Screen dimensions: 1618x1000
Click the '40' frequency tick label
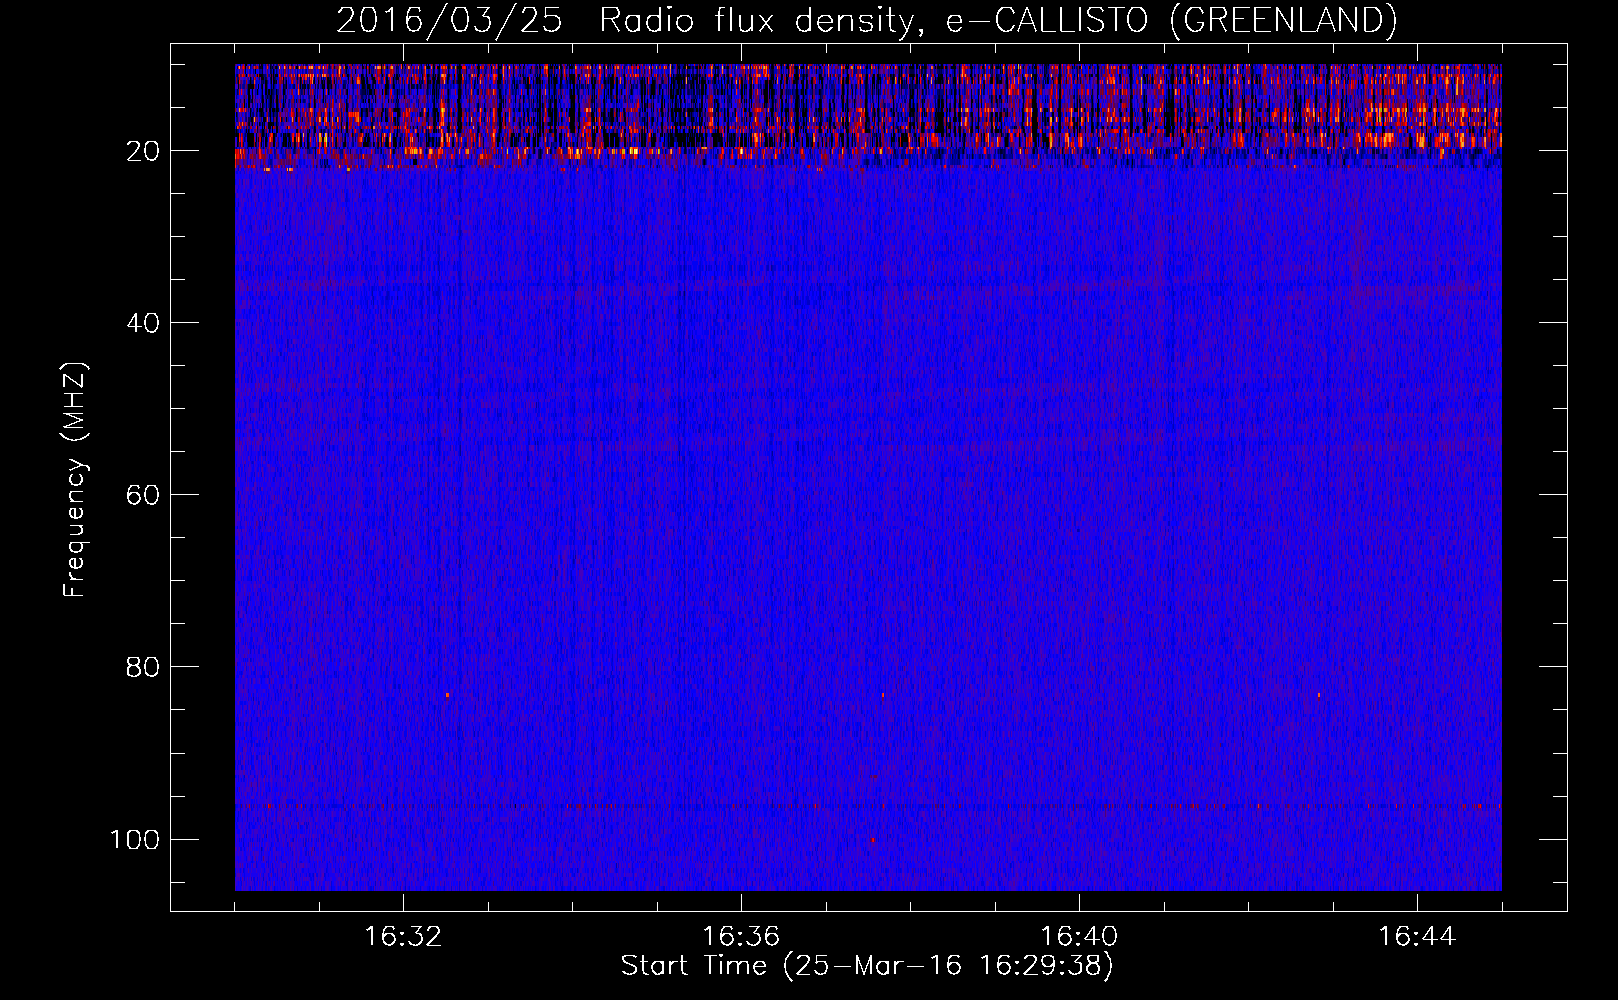tap(143, 323)
